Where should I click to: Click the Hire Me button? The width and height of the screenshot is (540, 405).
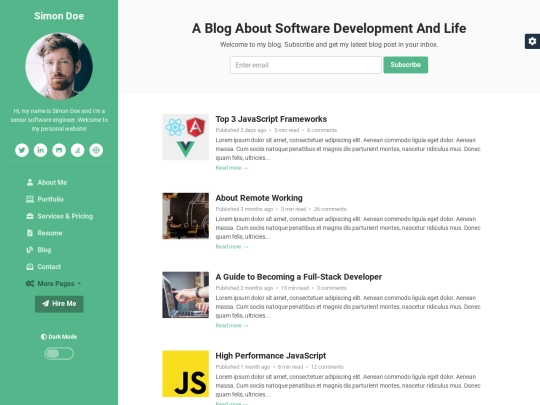(x=59, y=304)
